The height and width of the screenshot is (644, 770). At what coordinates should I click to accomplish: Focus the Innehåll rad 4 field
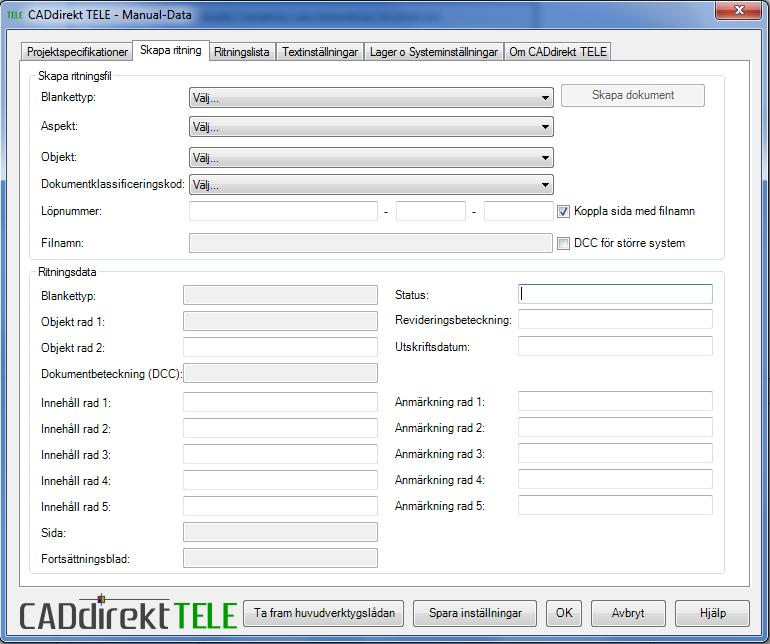[x=280, y=480]
